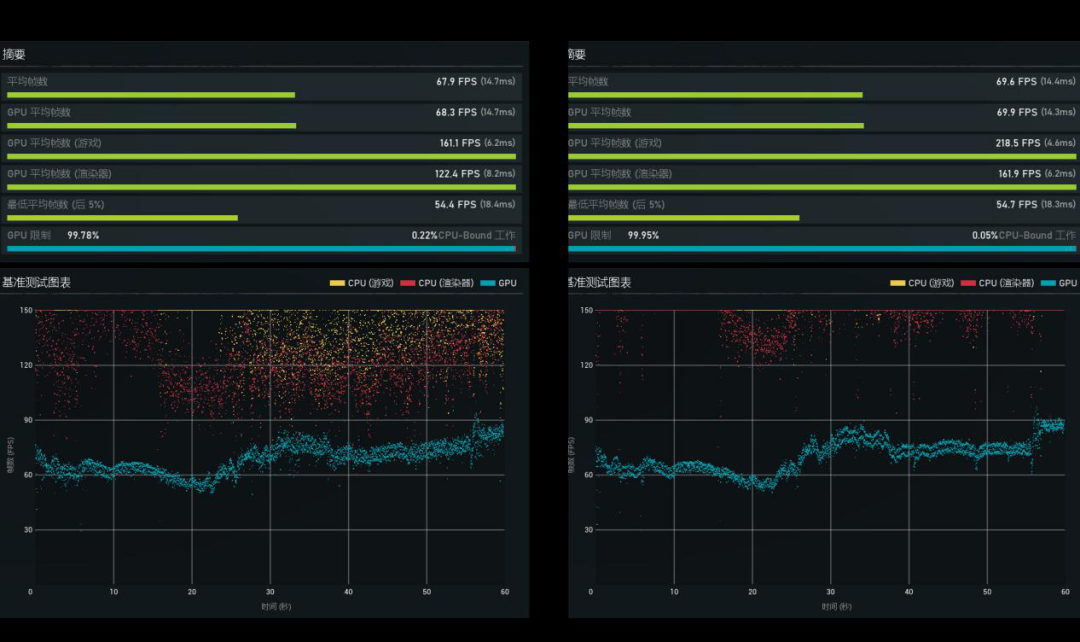Click the 18.3ms value next to 54.7 FPS
This screenshot has width=1080, height=642.
pyautogui.click(x=1058, y=205)
